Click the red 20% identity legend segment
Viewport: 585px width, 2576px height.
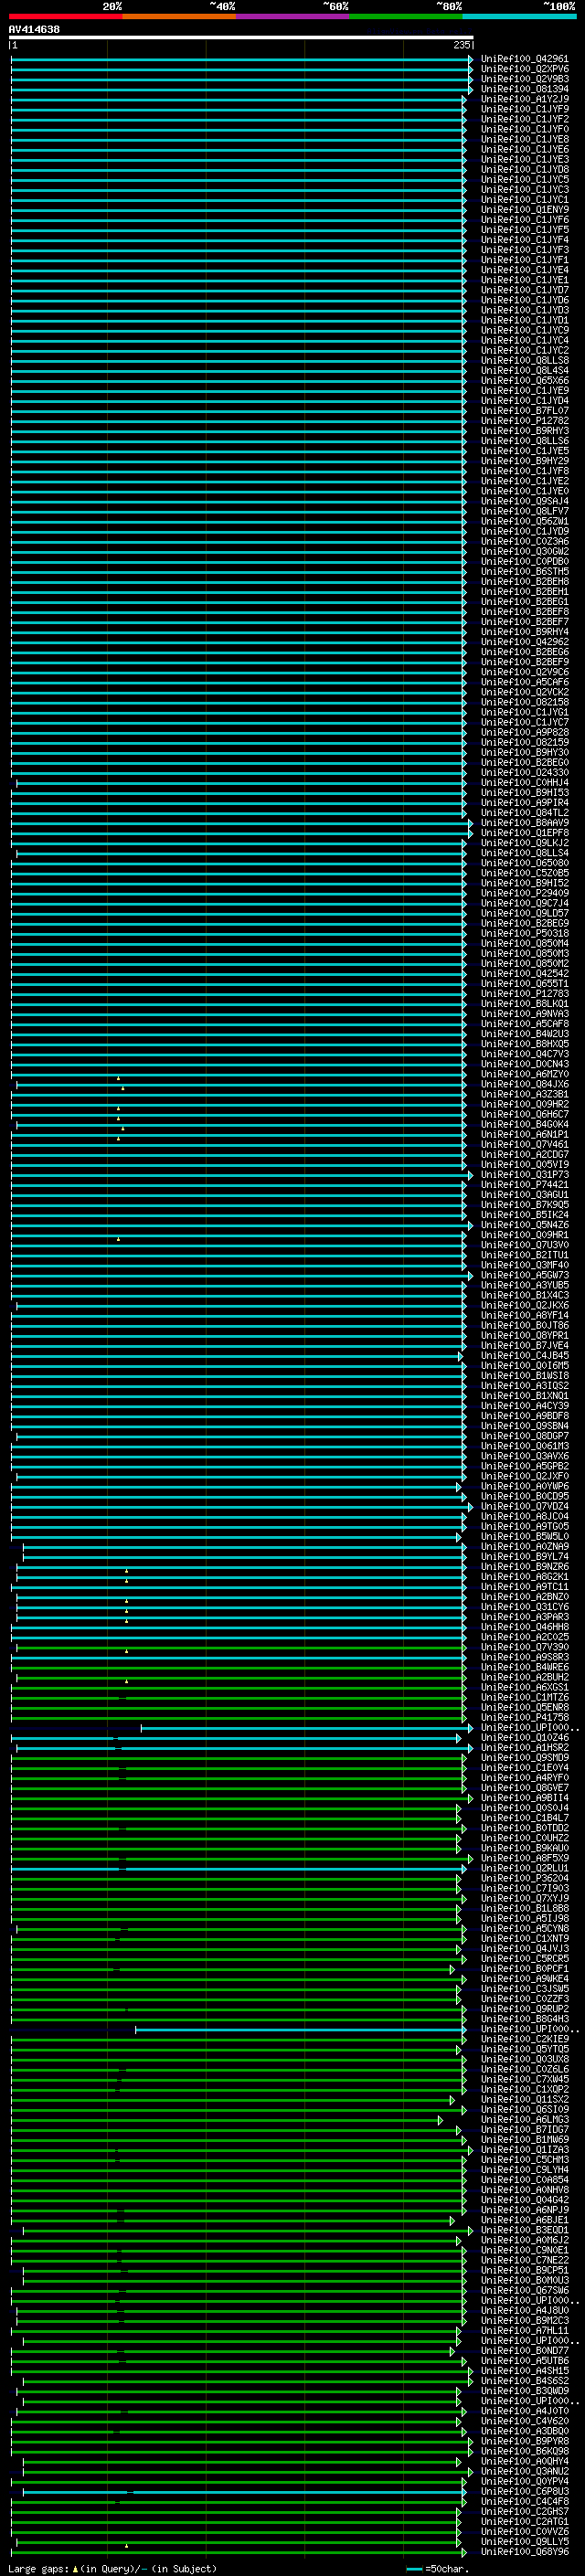click(65, 16)
